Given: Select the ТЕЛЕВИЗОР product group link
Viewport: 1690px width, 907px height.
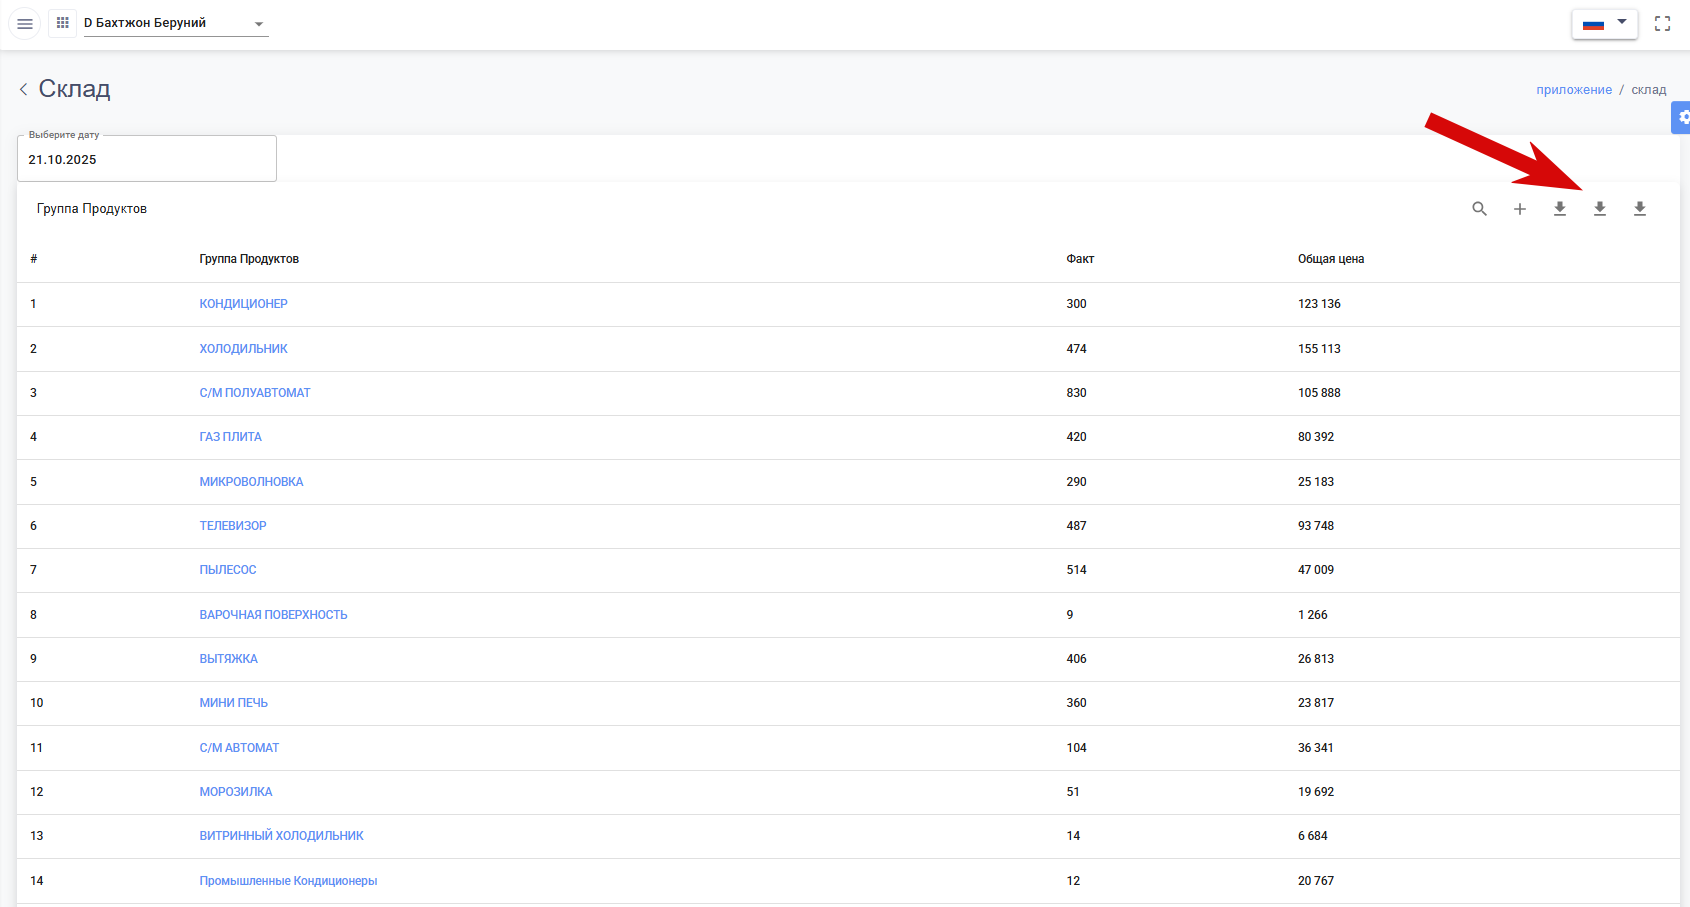Looking at the screenshot, I should pyautogui.click(x=232, y=526).
